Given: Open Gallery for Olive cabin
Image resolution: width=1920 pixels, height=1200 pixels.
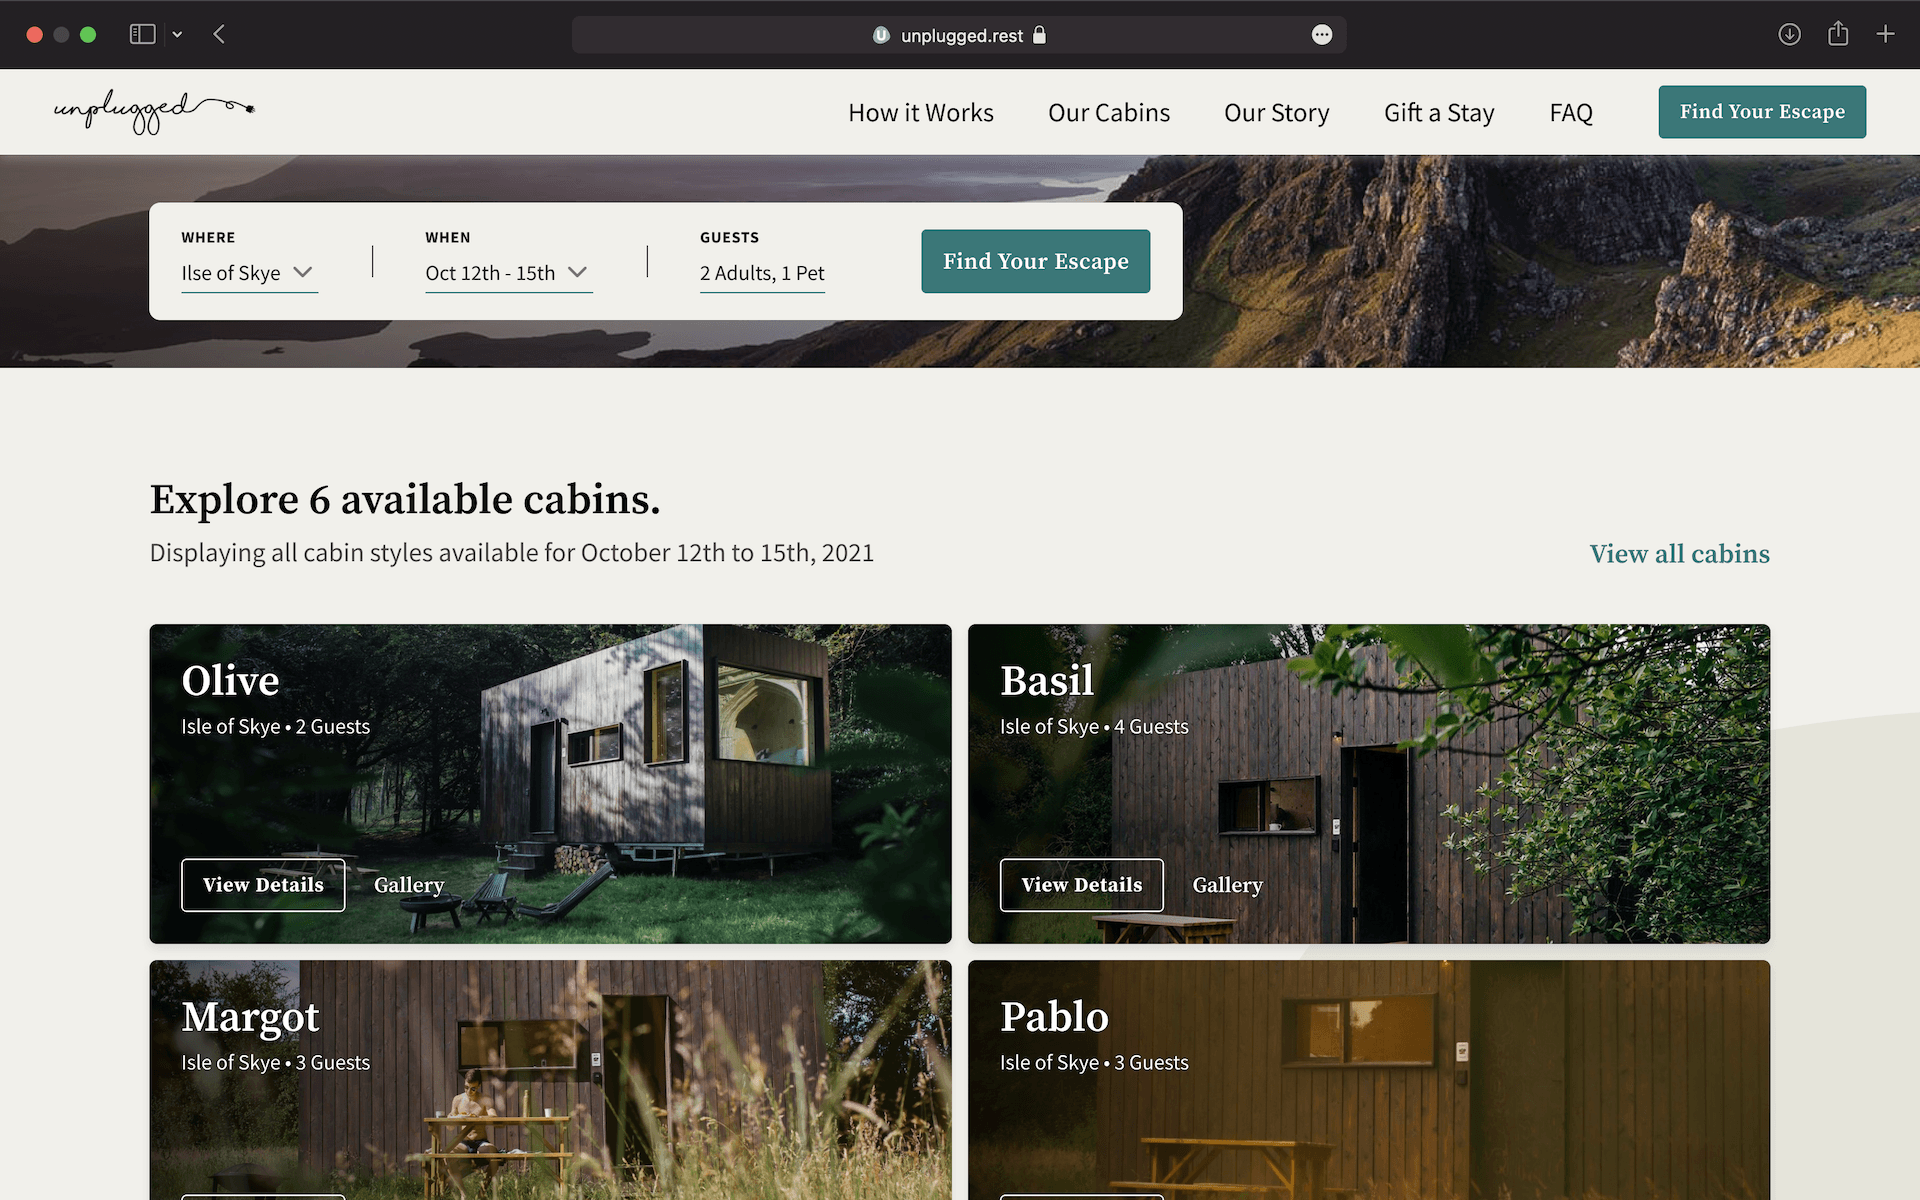Looking at the screenshot, I should 408,885.
